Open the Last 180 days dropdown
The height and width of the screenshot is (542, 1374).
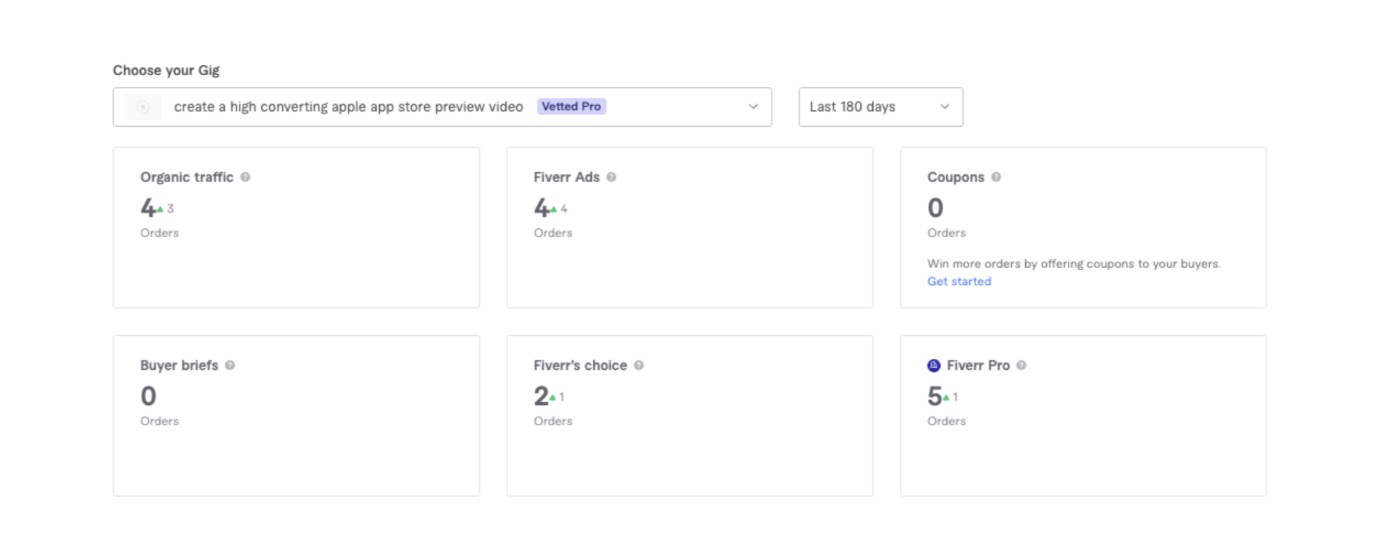point(881,107)
